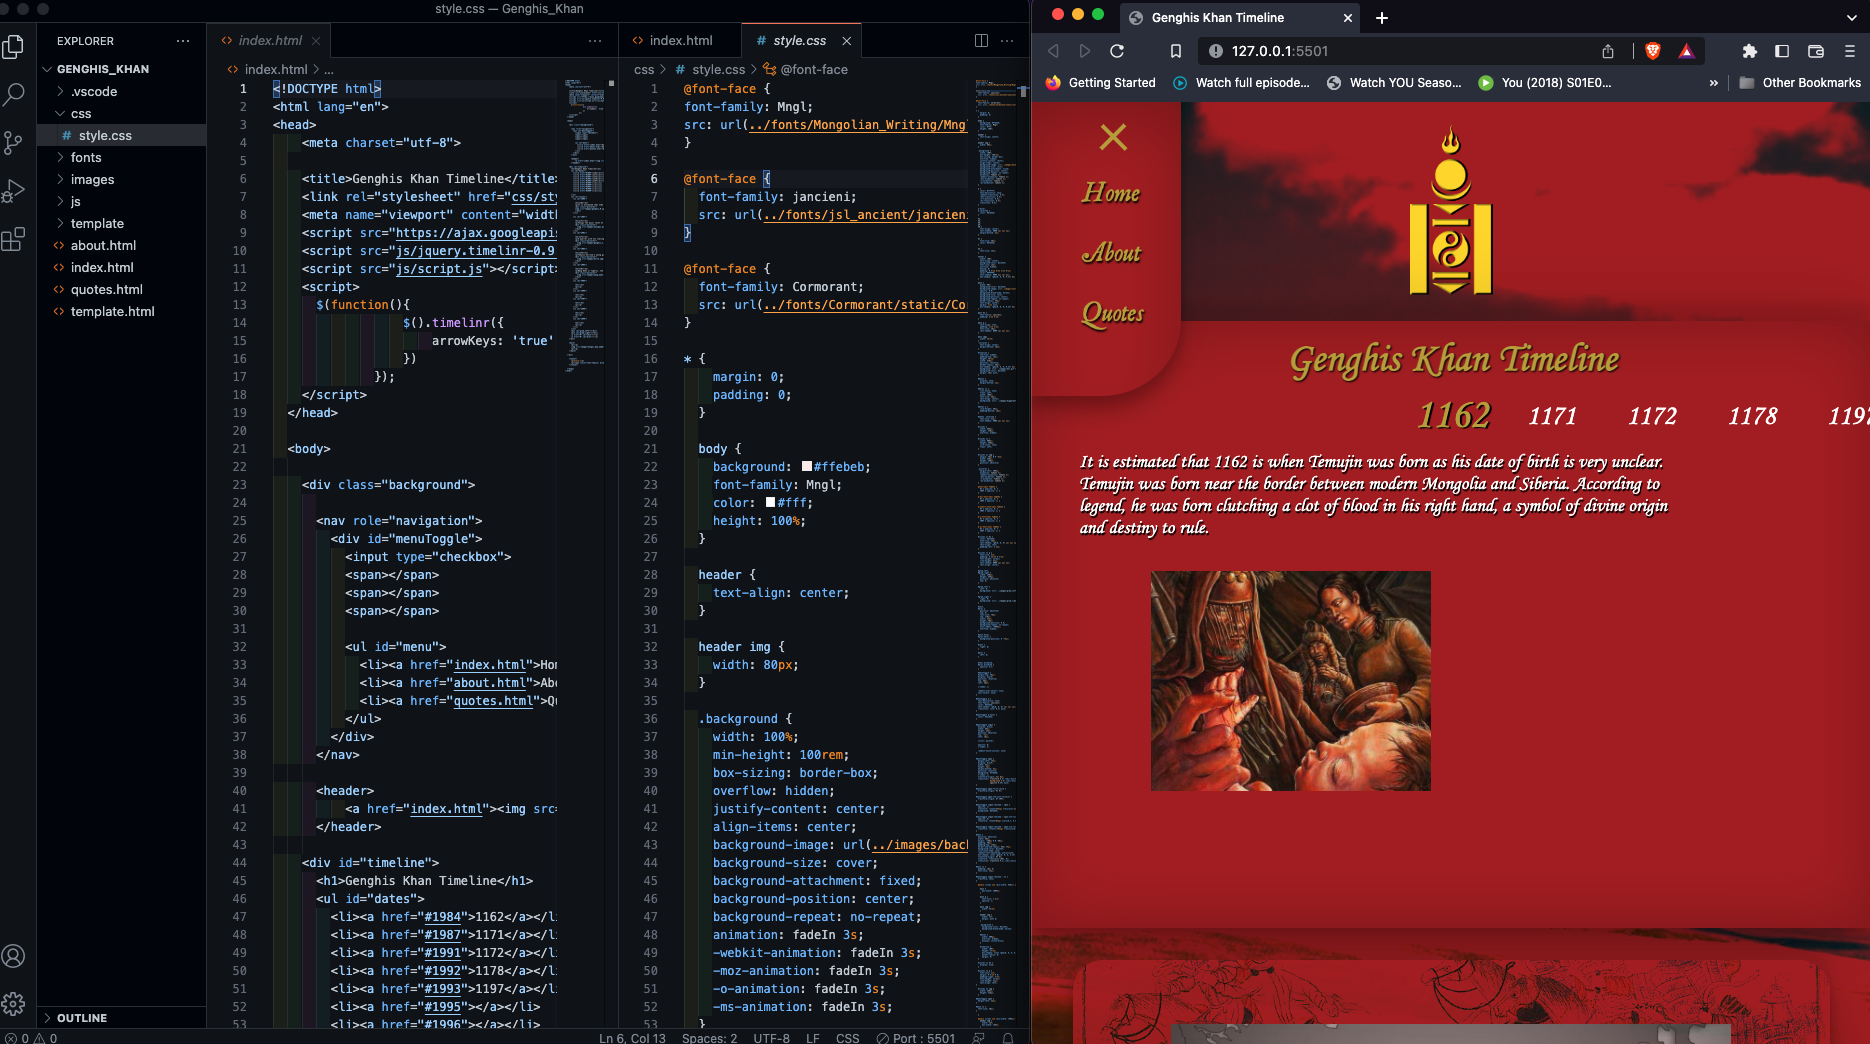This screenshot has width=1870, height=1044.
Task: Click the share icon in address bar
Action: point(1608,51)
